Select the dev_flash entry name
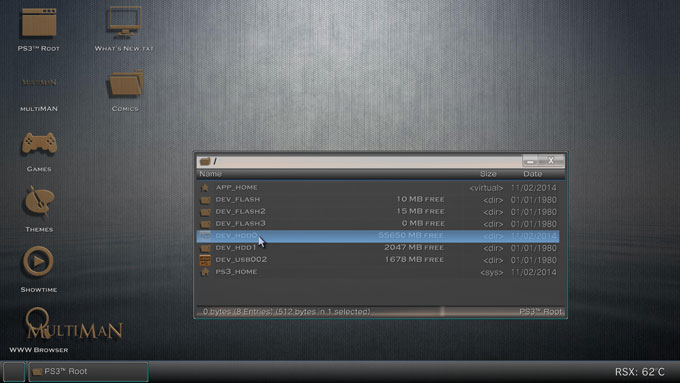 coord(238,200)
